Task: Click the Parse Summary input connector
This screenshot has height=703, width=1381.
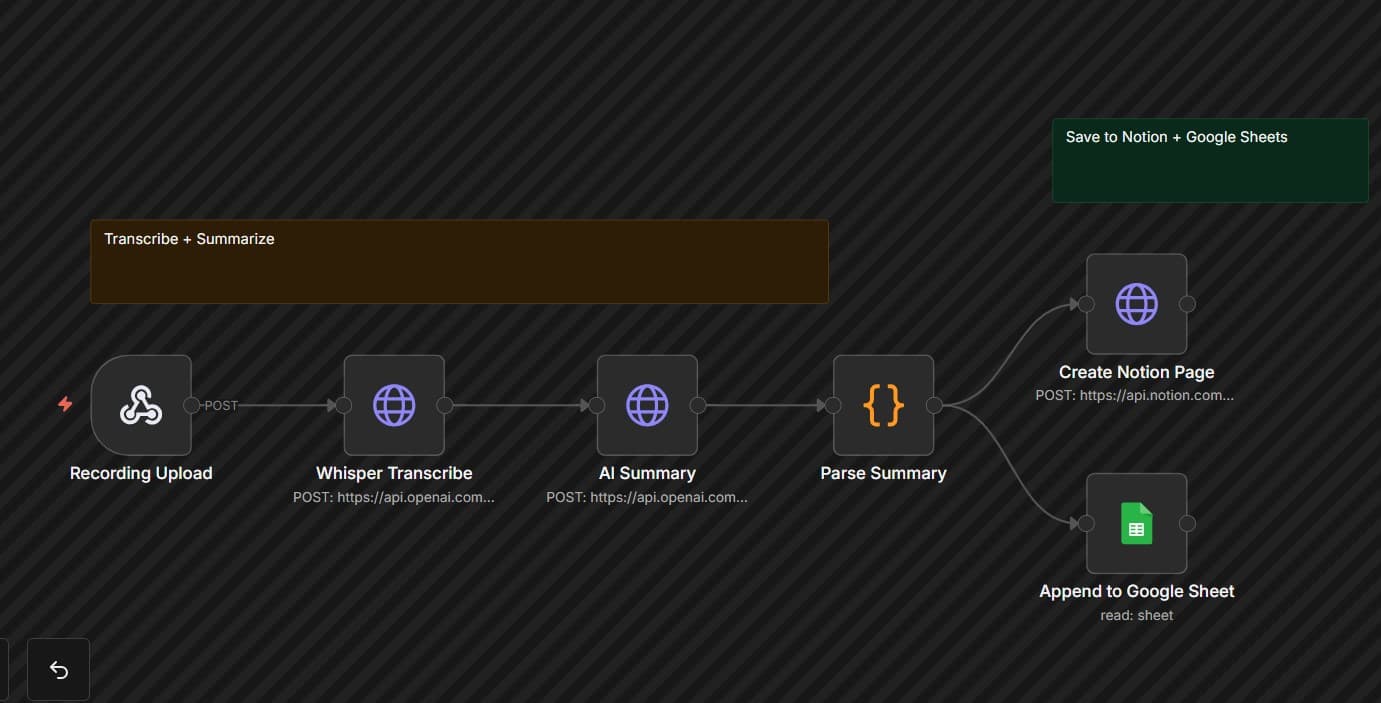Action: click(833, 405)
